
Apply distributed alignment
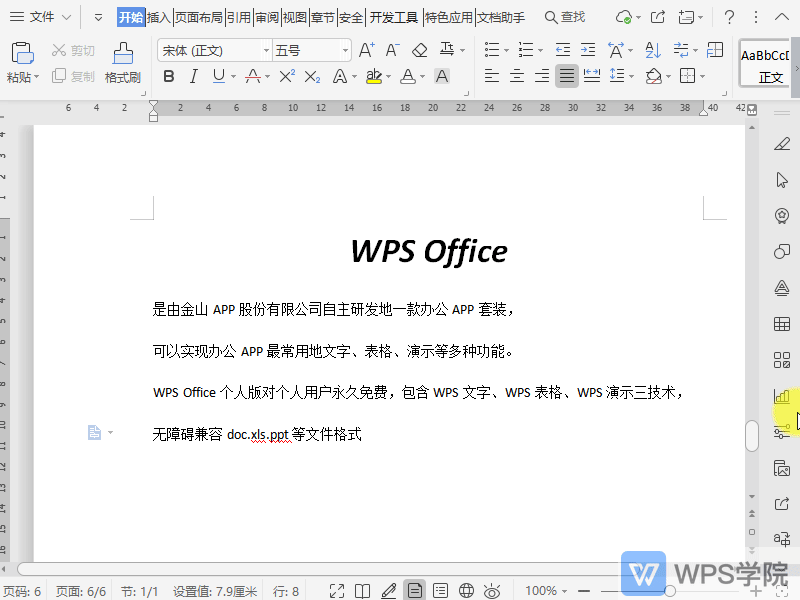(x=591, y=76)
